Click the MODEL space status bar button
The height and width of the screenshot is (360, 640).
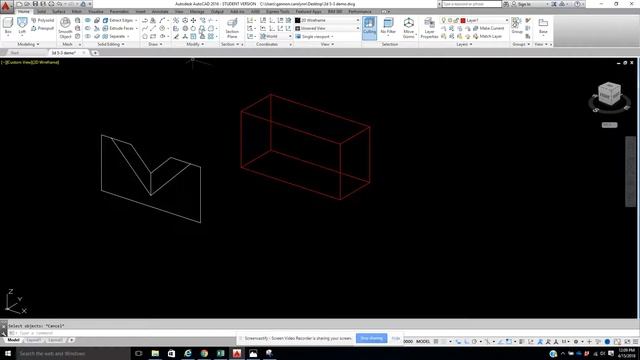[x=423, y=341]
